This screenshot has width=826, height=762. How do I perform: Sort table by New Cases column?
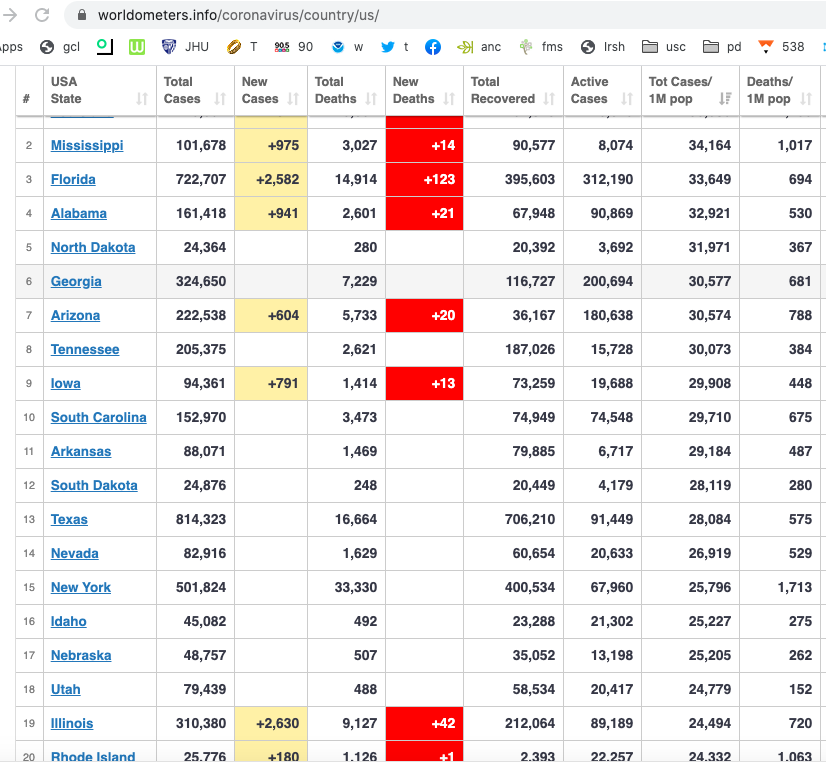point(293,98)
